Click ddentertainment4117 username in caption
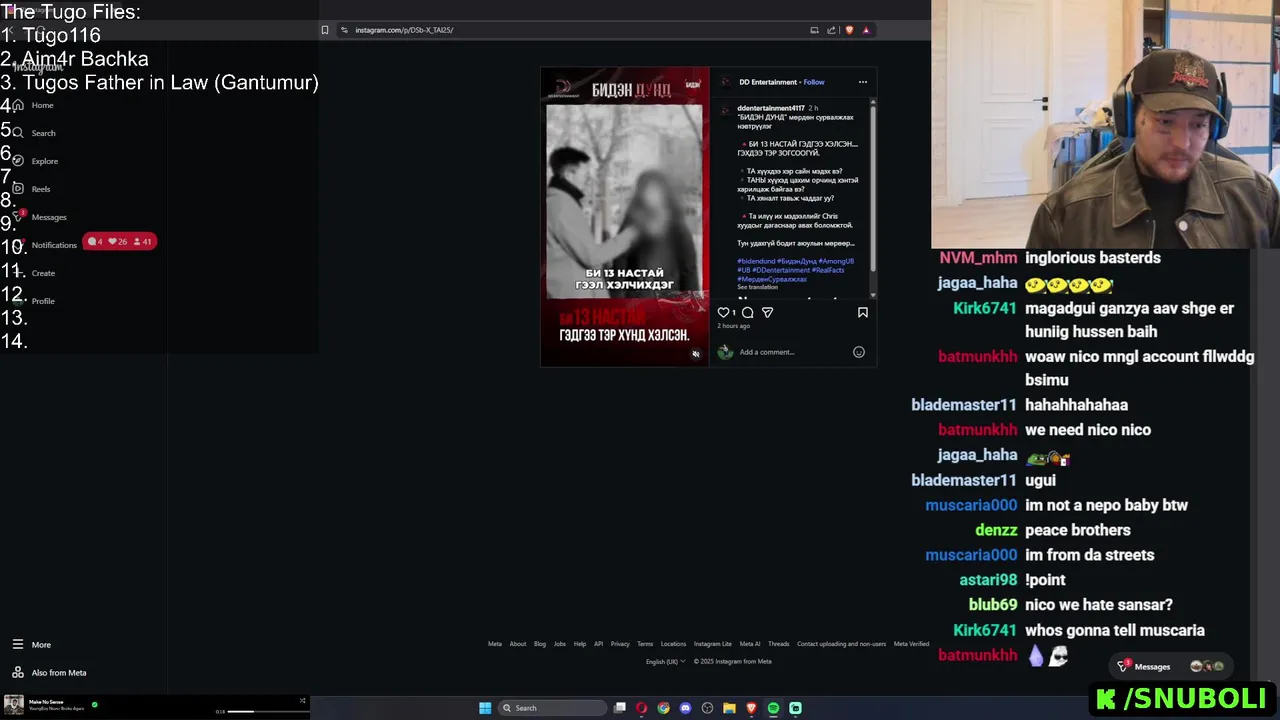Viewport: 1280px width, 720px height. [x=771, y=108]
